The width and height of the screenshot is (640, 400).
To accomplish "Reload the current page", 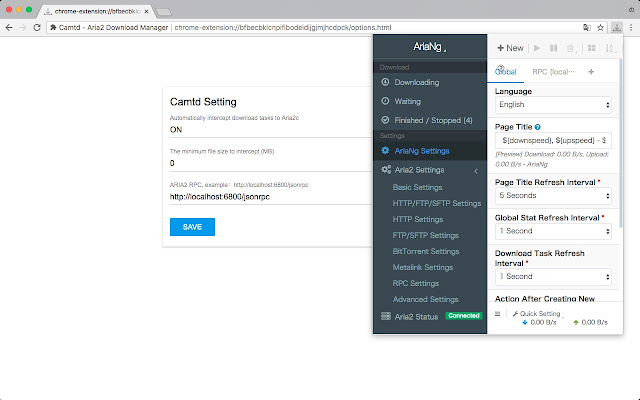I will [37, 27].
